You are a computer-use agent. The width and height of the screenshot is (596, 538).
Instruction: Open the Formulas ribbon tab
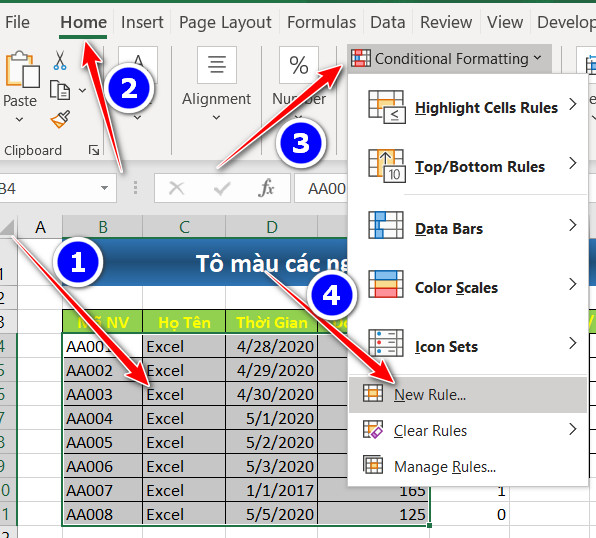[322, 22]
